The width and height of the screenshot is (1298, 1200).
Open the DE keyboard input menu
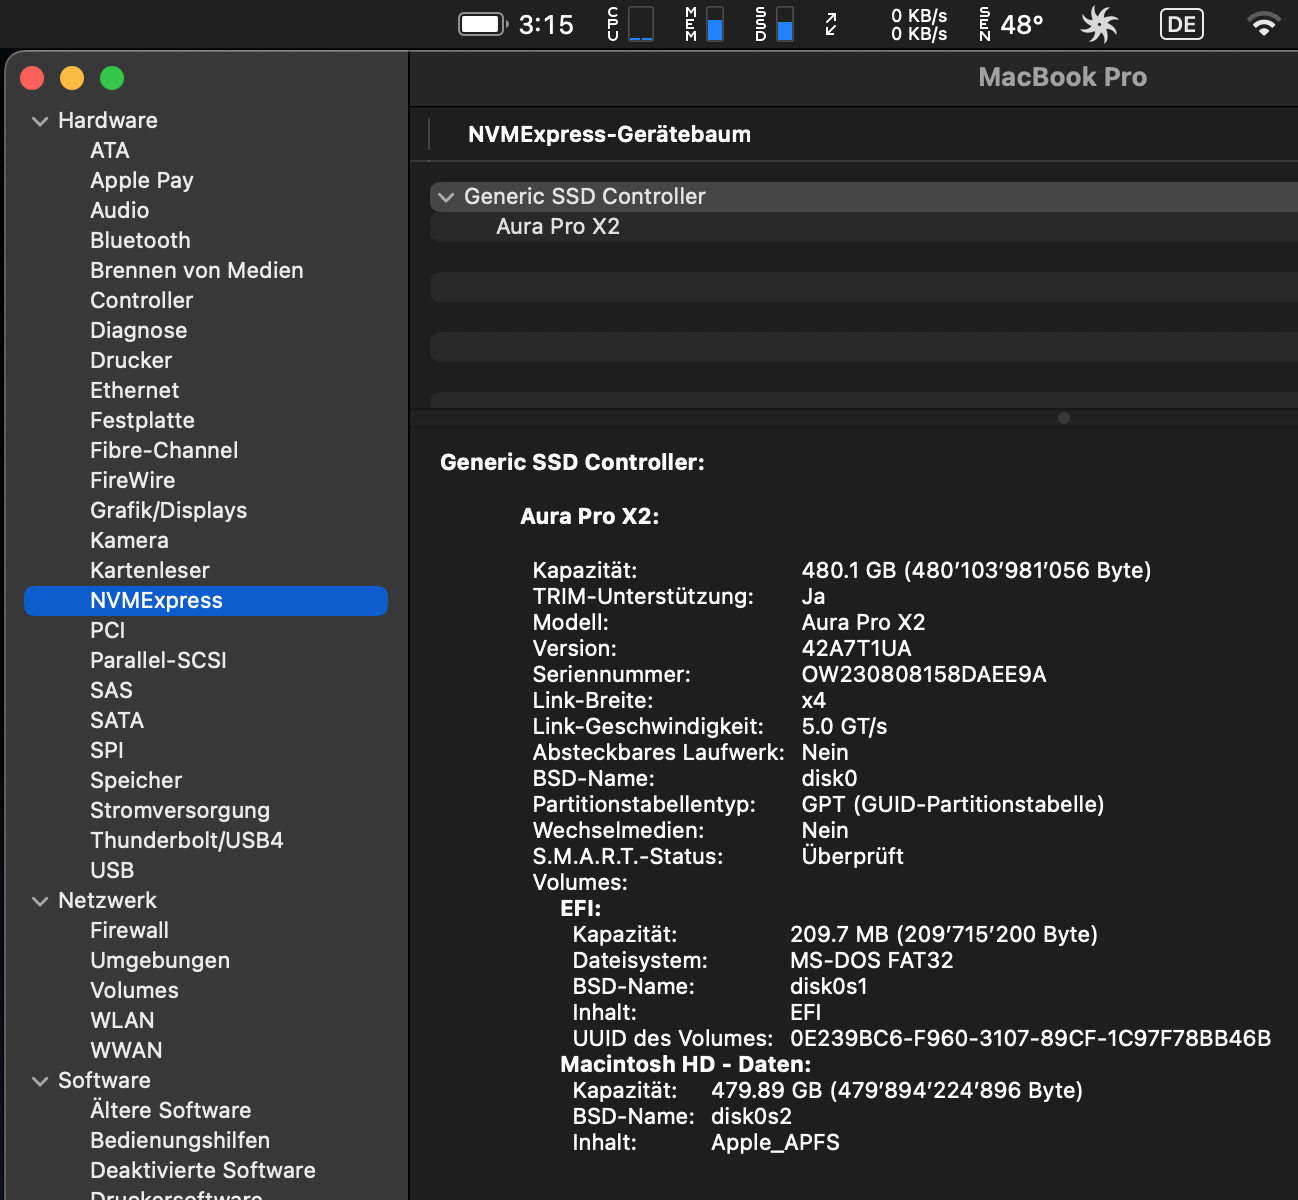click(x=1182, y=24)
